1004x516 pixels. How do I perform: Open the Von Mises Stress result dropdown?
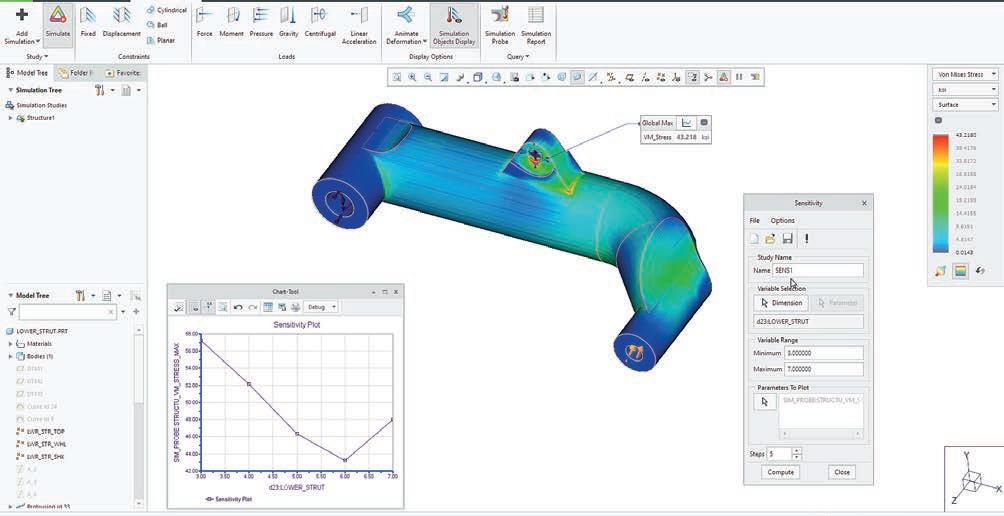[966, 75]
